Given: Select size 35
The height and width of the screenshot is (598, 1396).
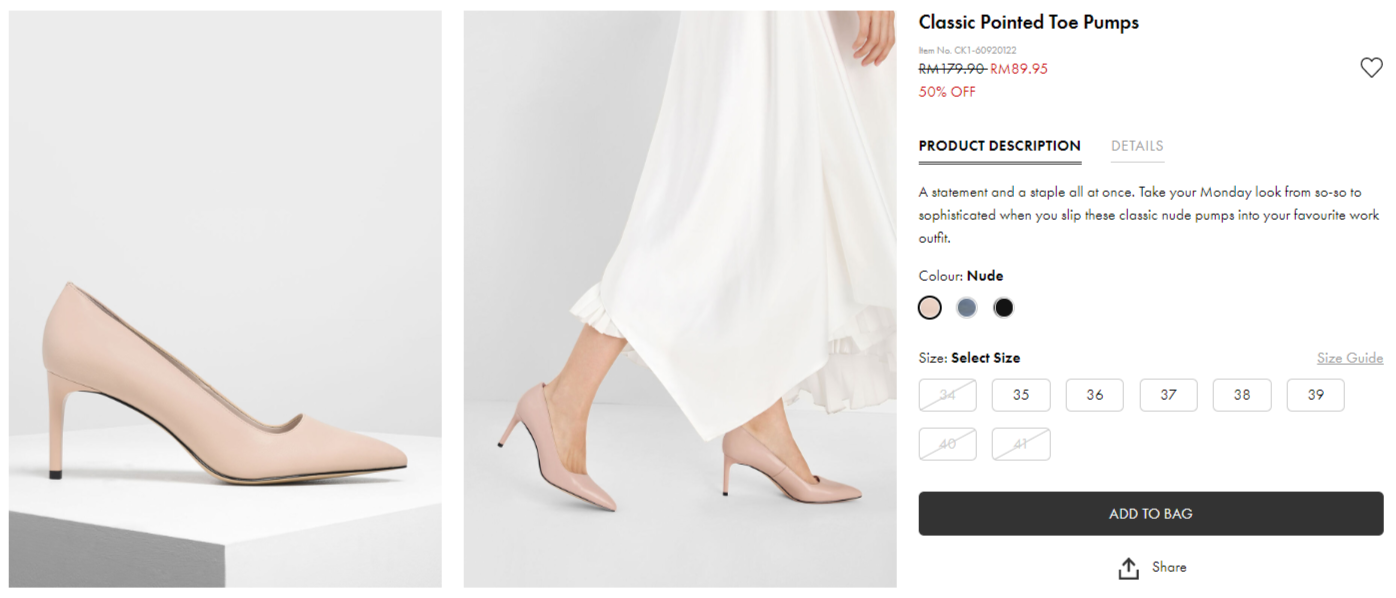Looking at the screenshot, I should [1021, 395].
